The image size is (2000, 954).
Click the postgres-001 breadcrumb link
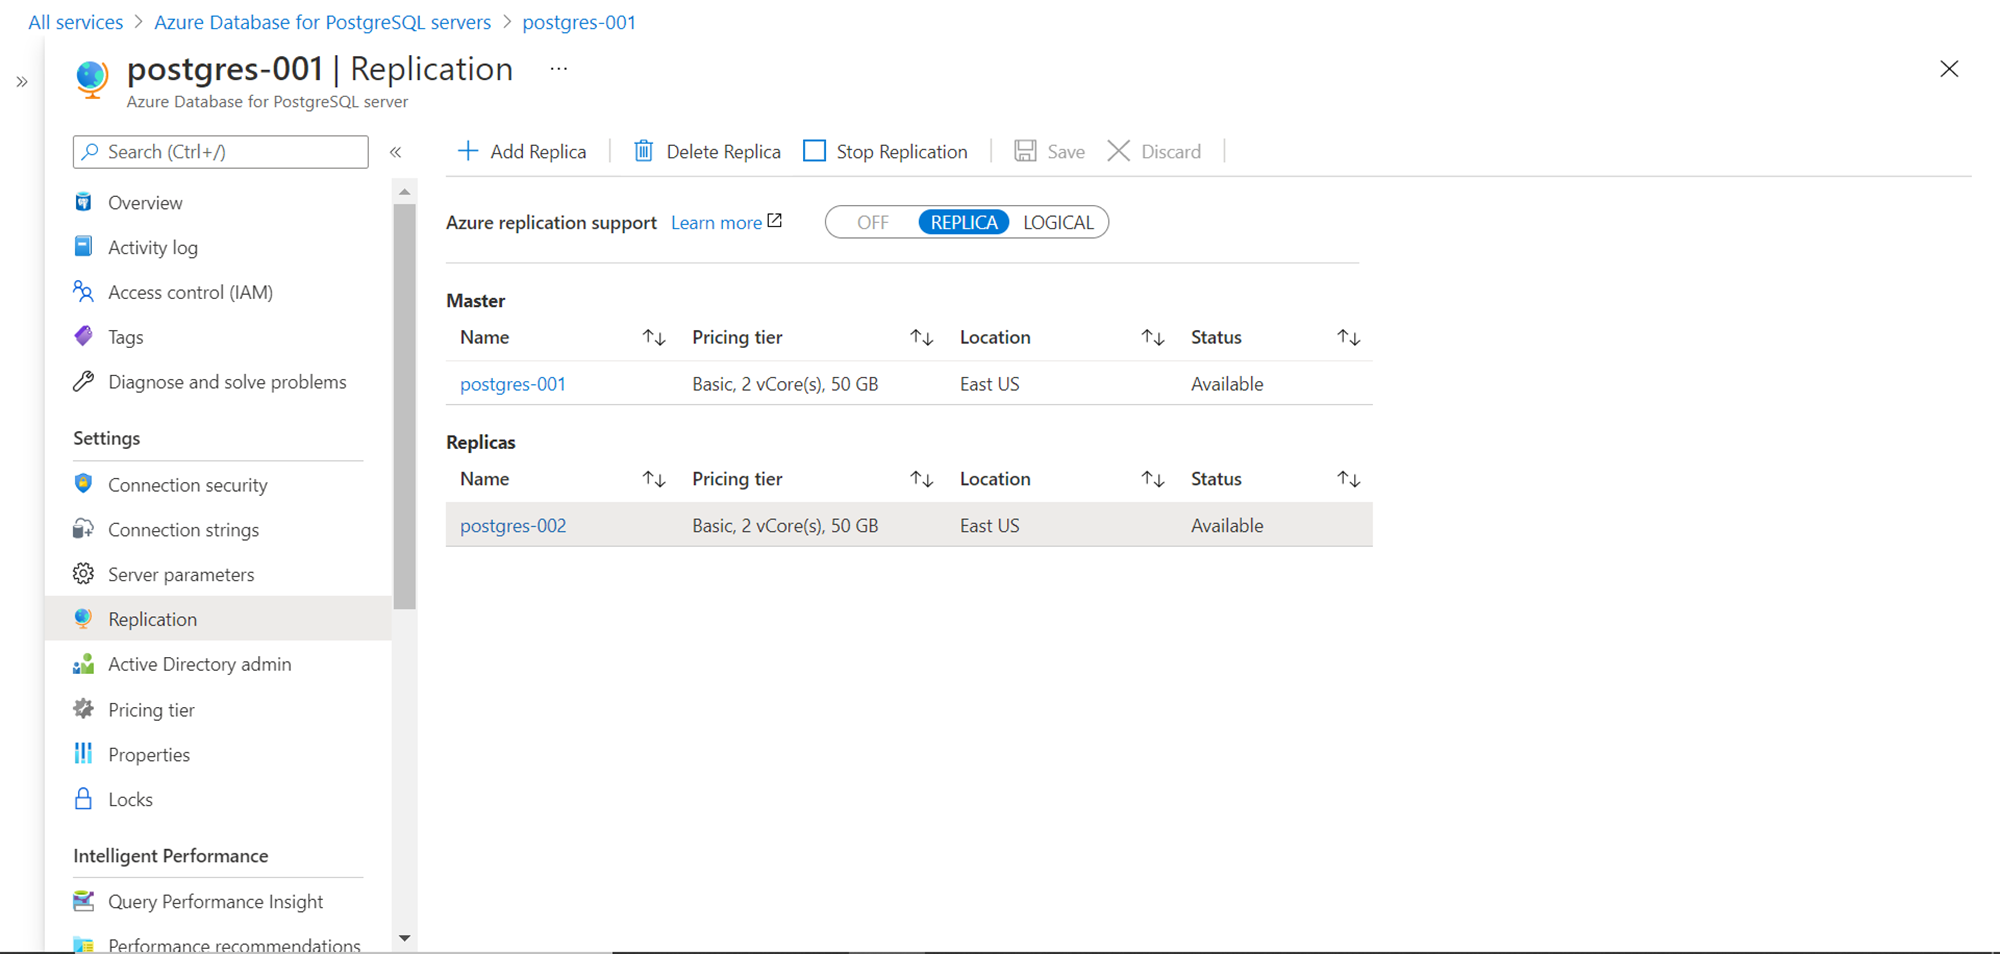(579, 22)
